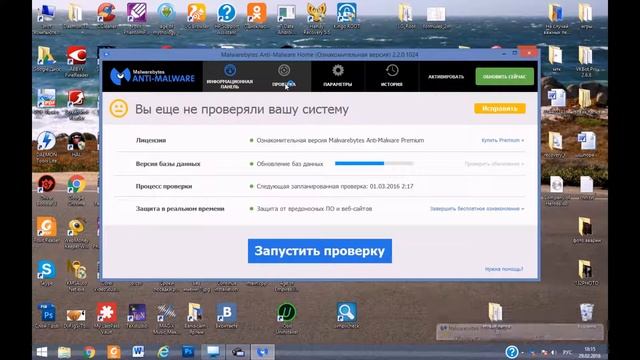The width and height of the screenshot is (640, 360).
Task: Open the Google Drive desktop shortcut
Action: (46, 59)
